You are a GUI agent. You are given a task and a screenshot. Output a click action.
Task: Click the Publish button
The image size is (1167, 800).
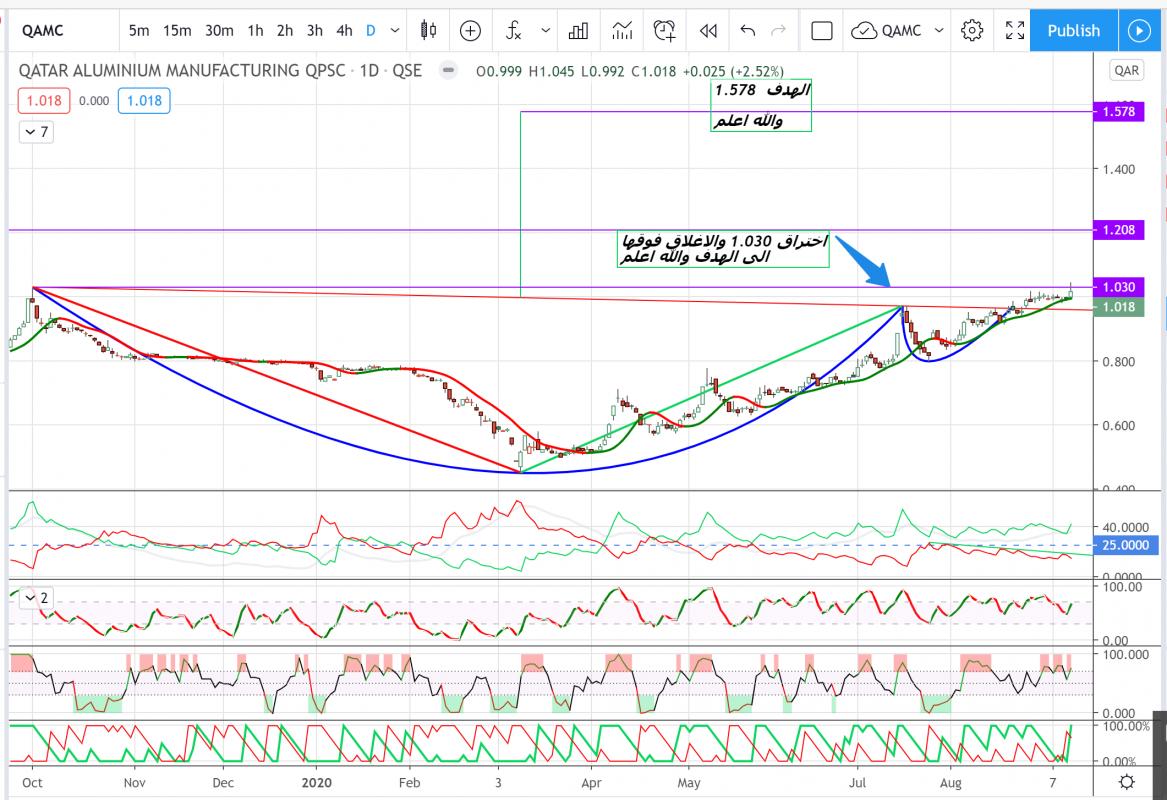coord(1073,30)
